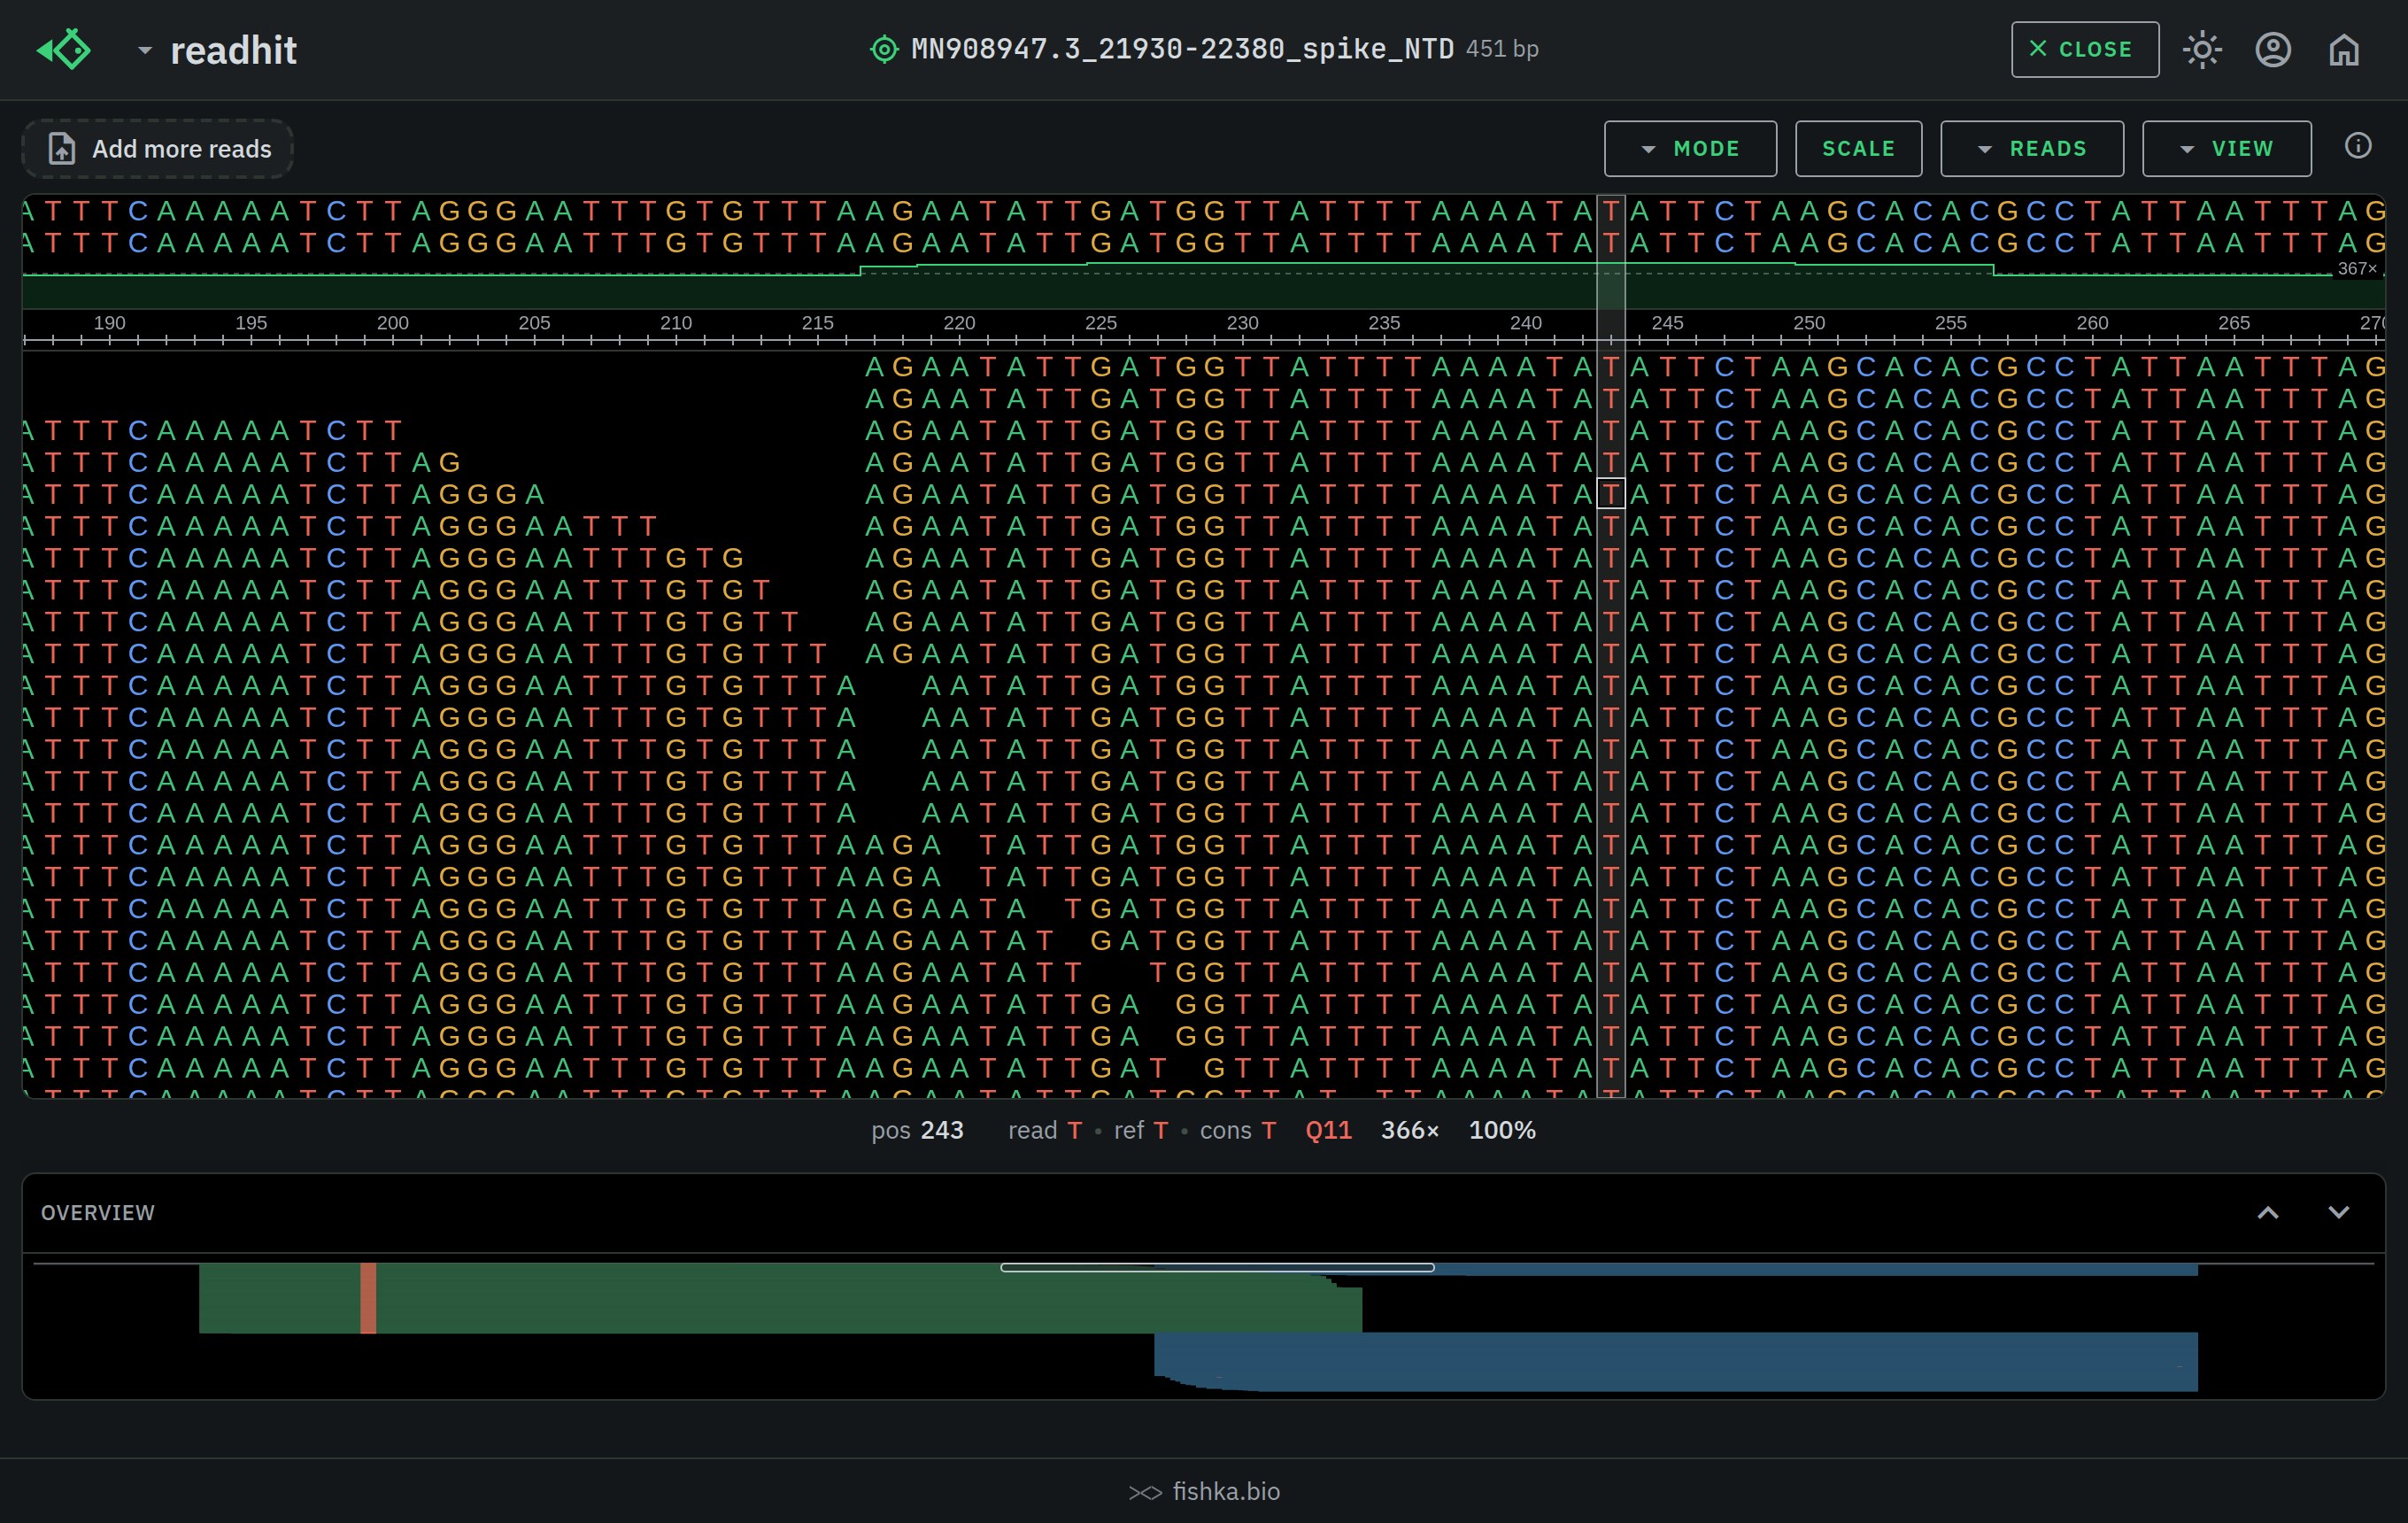
Task: Click the readhit app title
Action: [x=233, y=50]
